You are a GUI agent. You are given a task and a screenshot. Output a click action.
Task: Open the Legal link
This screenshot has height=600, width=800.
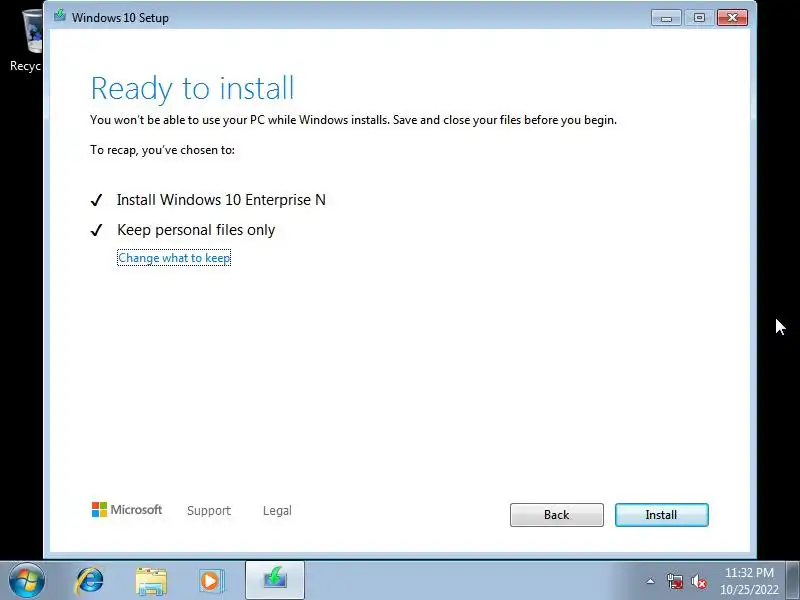277,510
